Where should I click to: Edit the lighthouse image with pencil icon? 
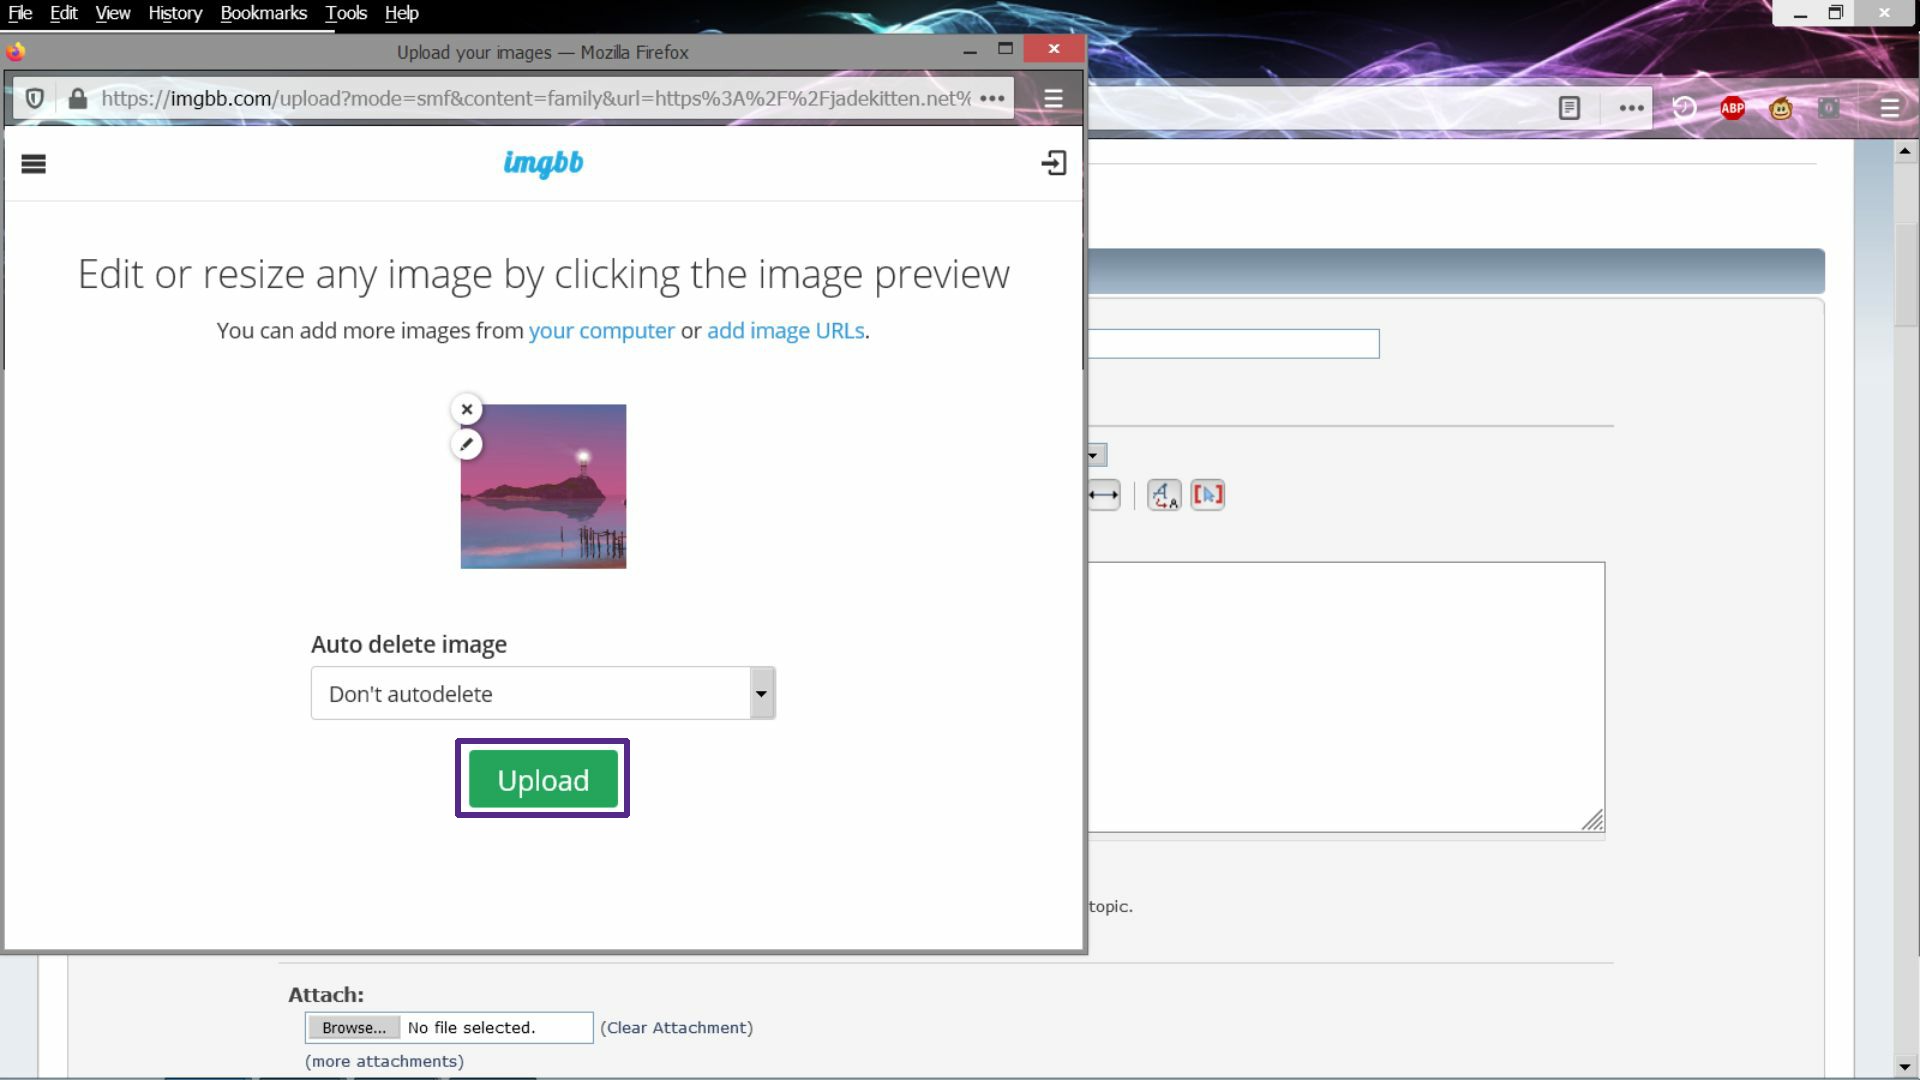(x=467, y=444)
